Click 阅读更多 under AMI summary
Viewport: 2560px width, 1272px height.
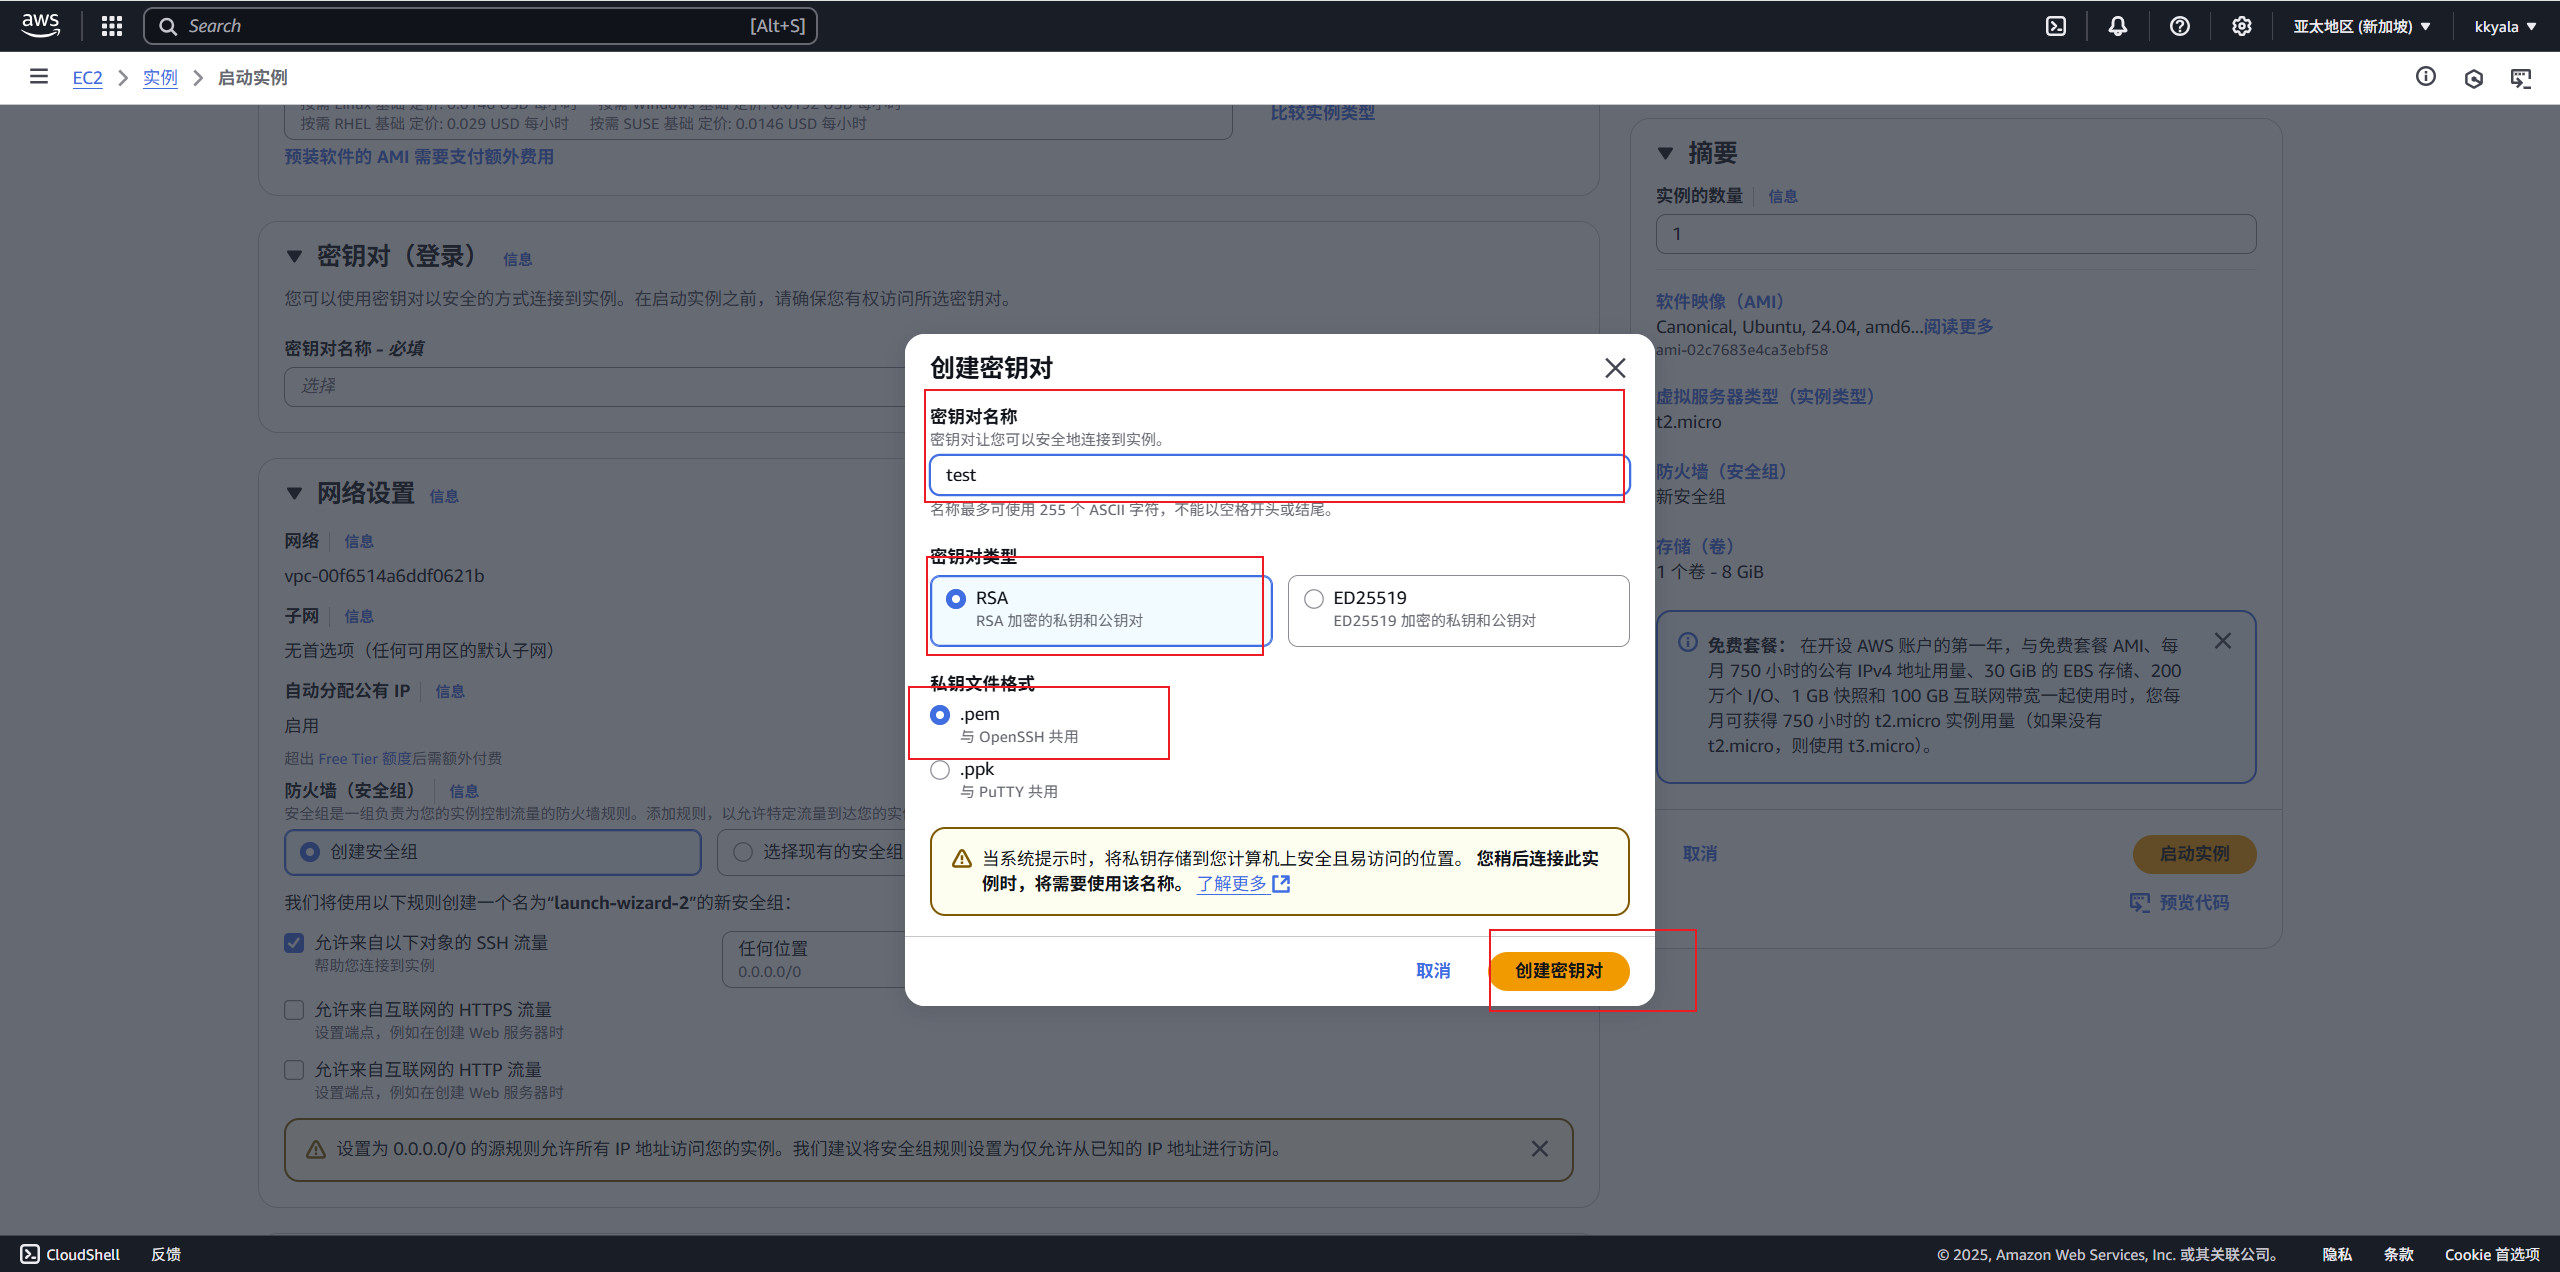1958,327
